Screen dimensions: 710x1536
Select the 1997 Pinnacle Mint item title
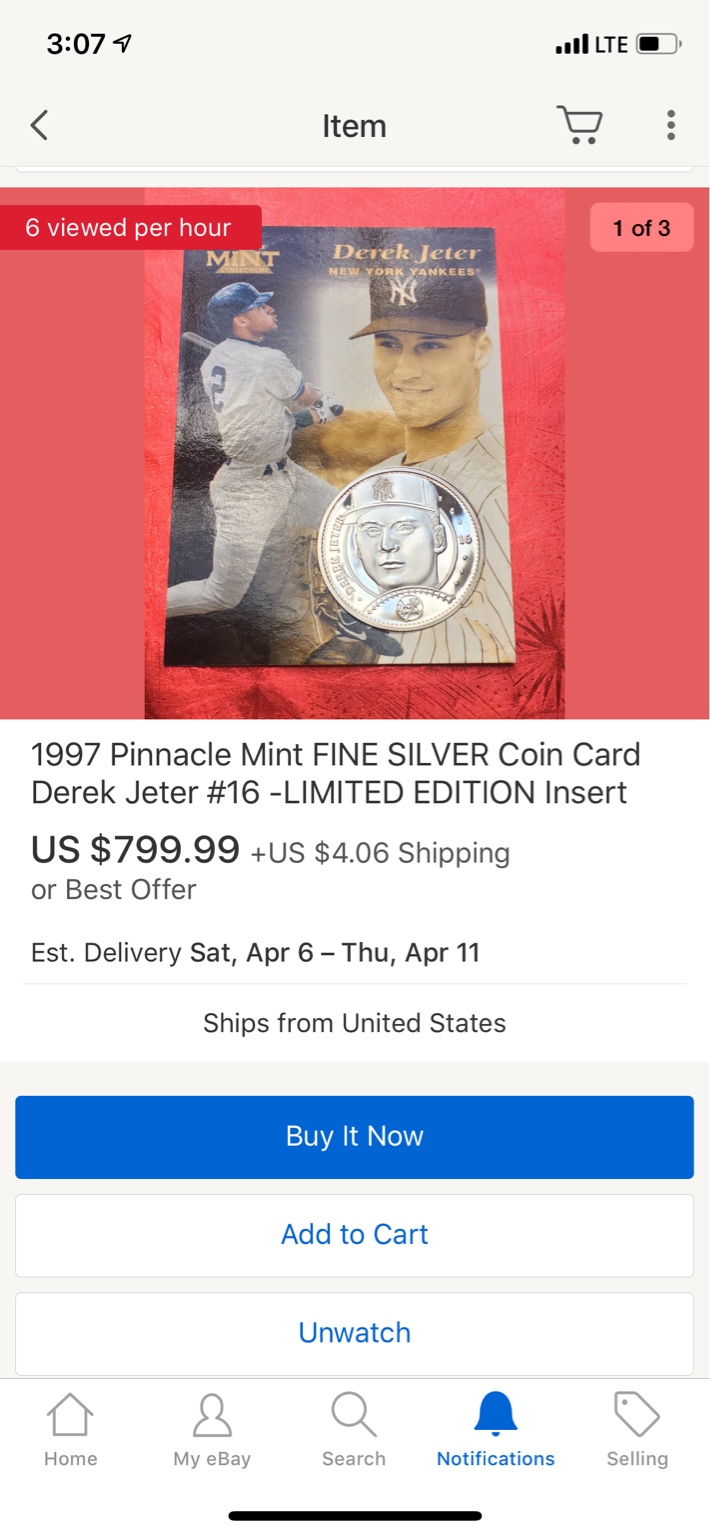click(336, 773)
